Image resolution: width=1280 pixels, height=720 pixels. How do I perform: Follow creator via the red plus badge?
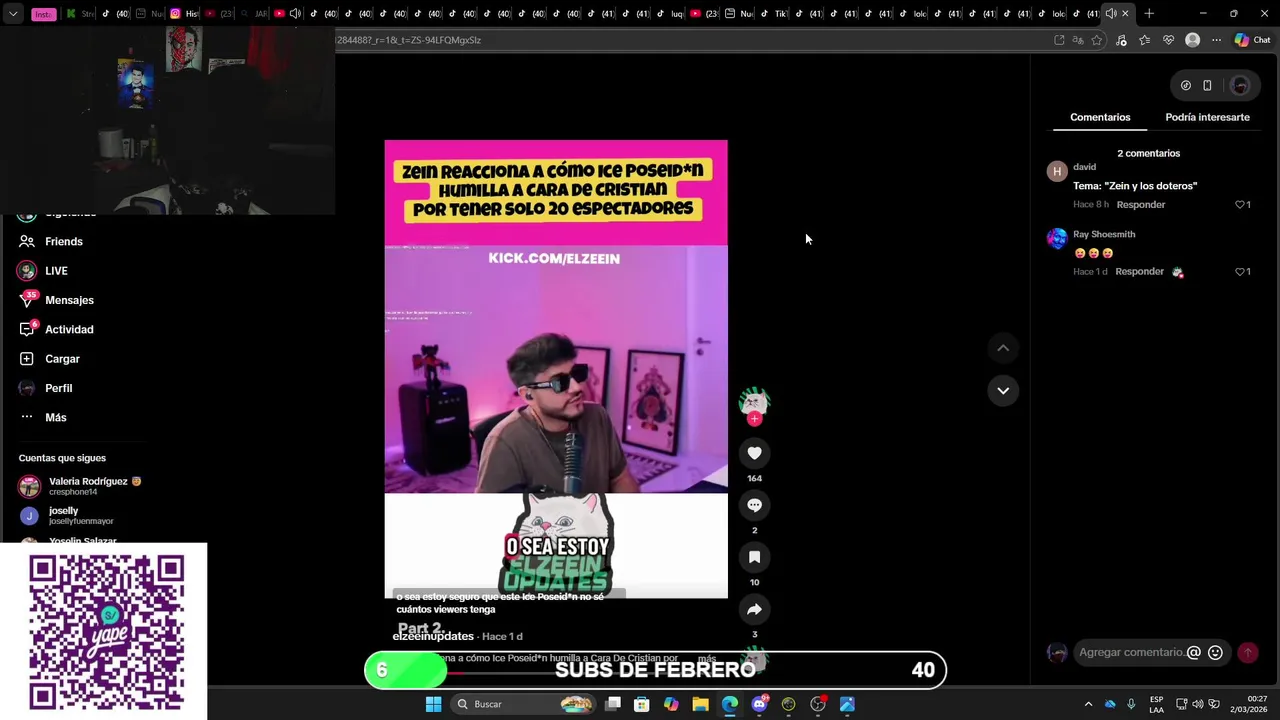click(x=754, y=419)
